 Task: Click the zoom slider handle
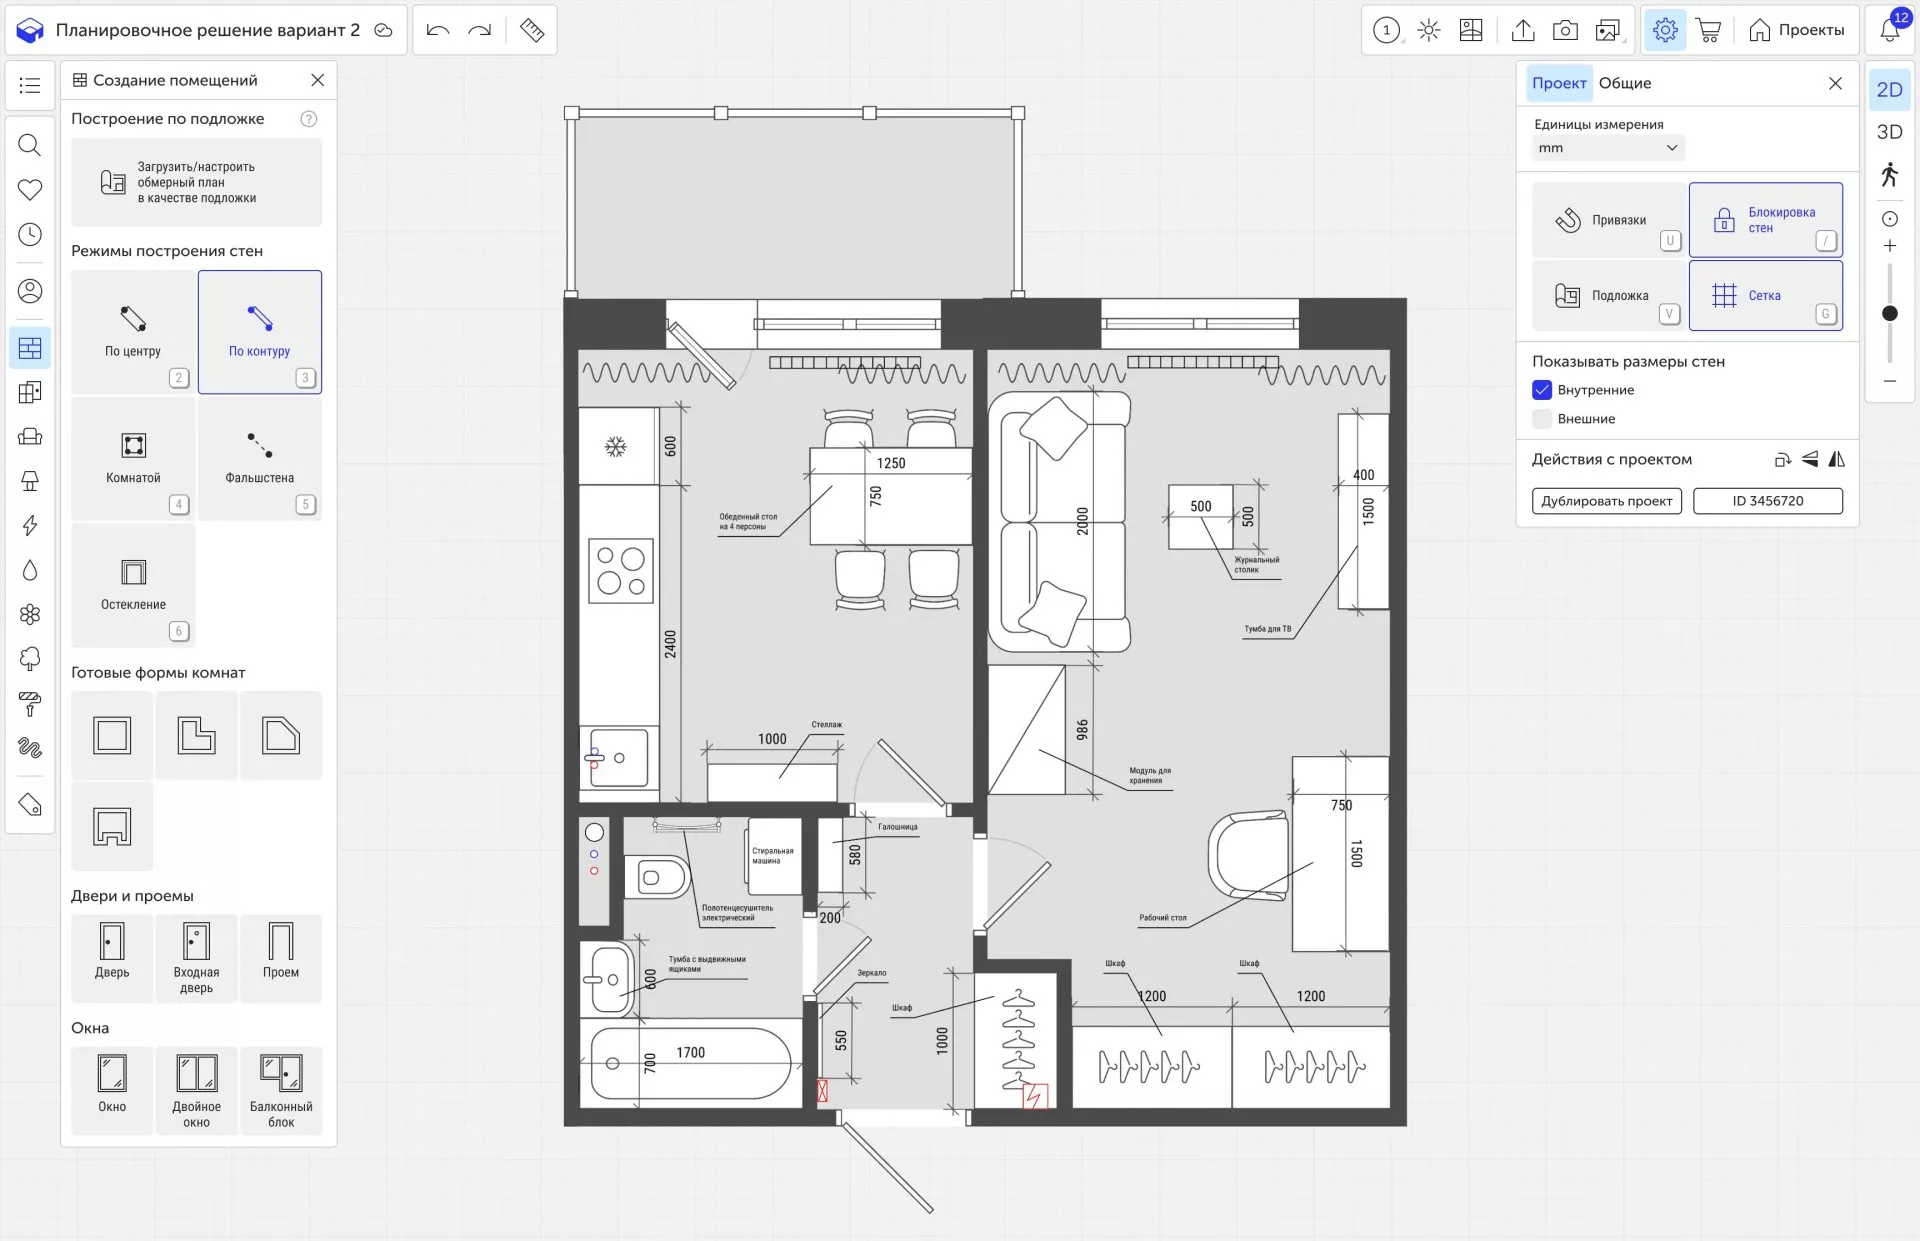pyautogui.click(x=1890, y=313)
